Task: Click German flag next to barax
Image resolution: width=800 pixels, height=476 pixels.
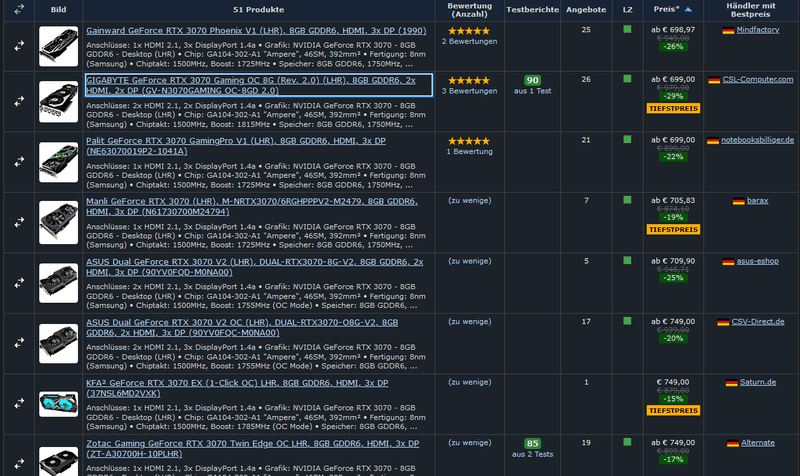Action: click(738, 201)
